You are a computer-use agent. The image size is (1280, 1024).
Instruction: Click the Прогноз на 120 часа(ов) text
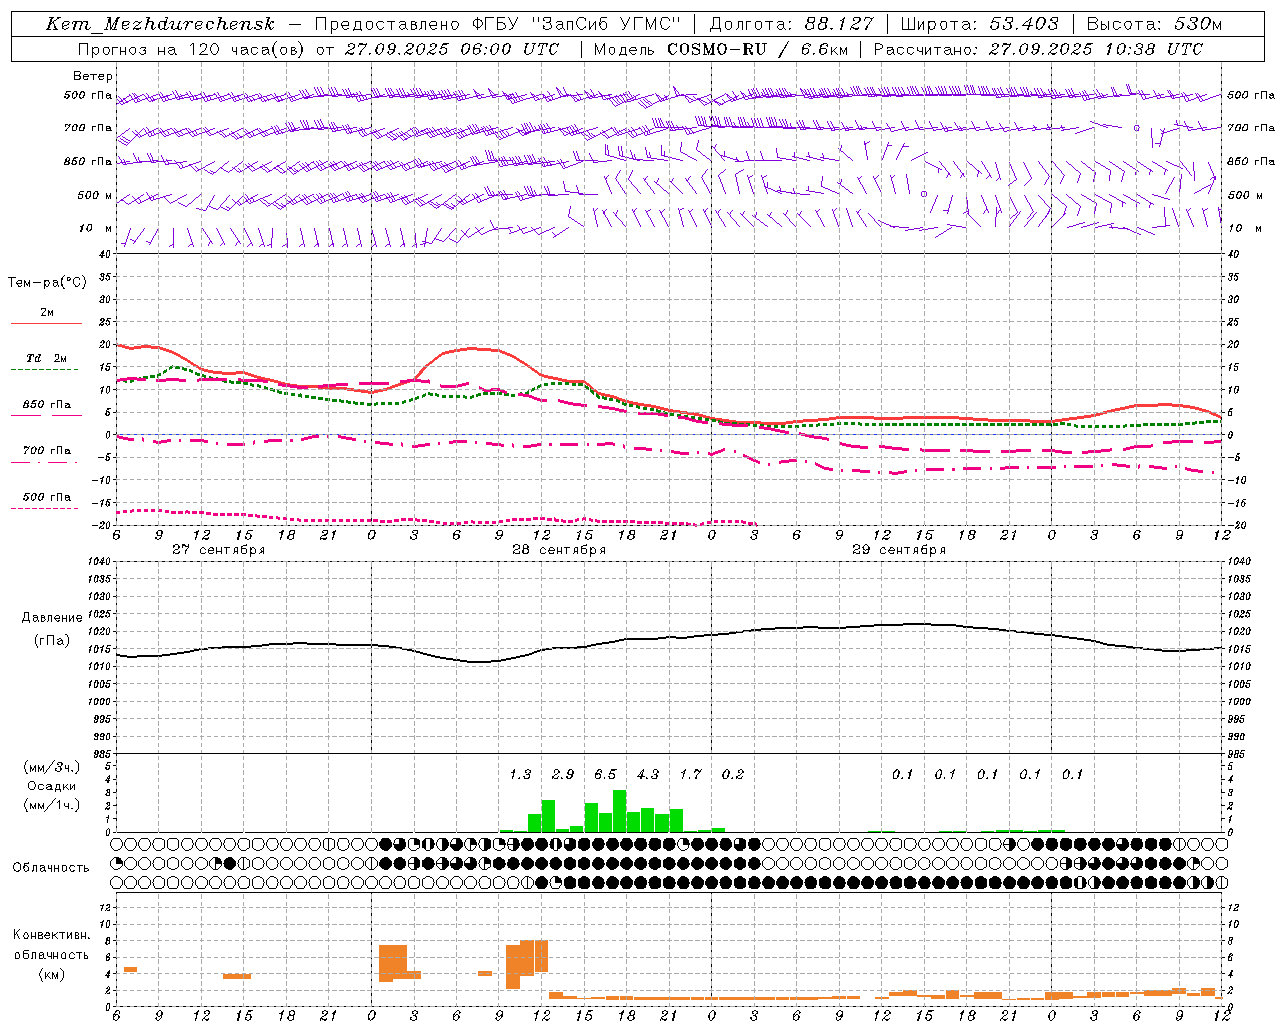coord(192,49)
